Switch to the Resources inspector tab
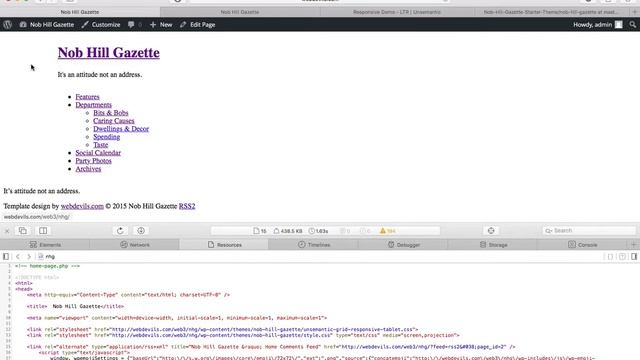 click(x=224, y=245)
